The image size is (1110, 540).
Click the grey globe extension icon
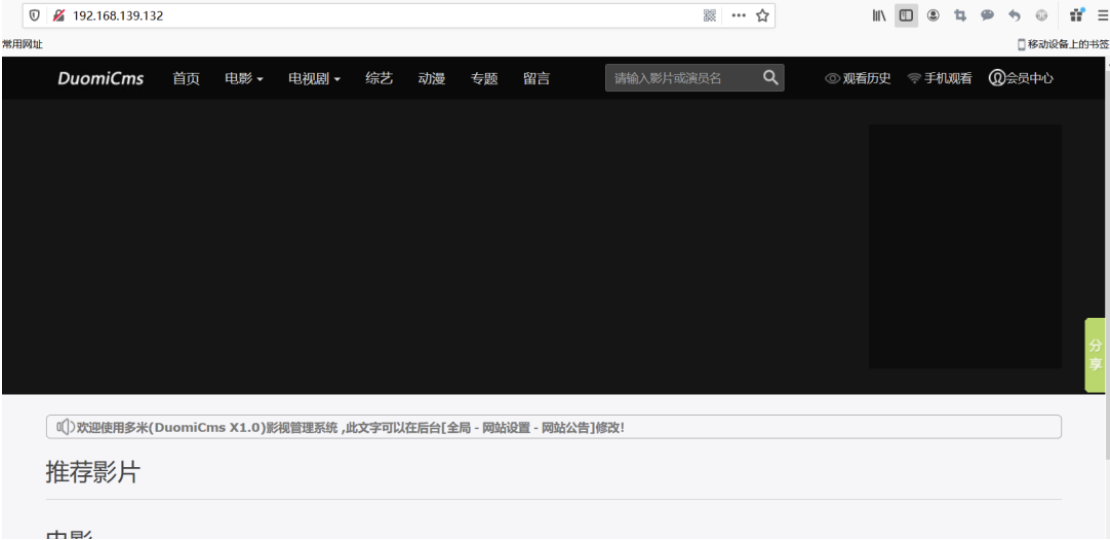pyautogui.click(x=1041, y=16)
